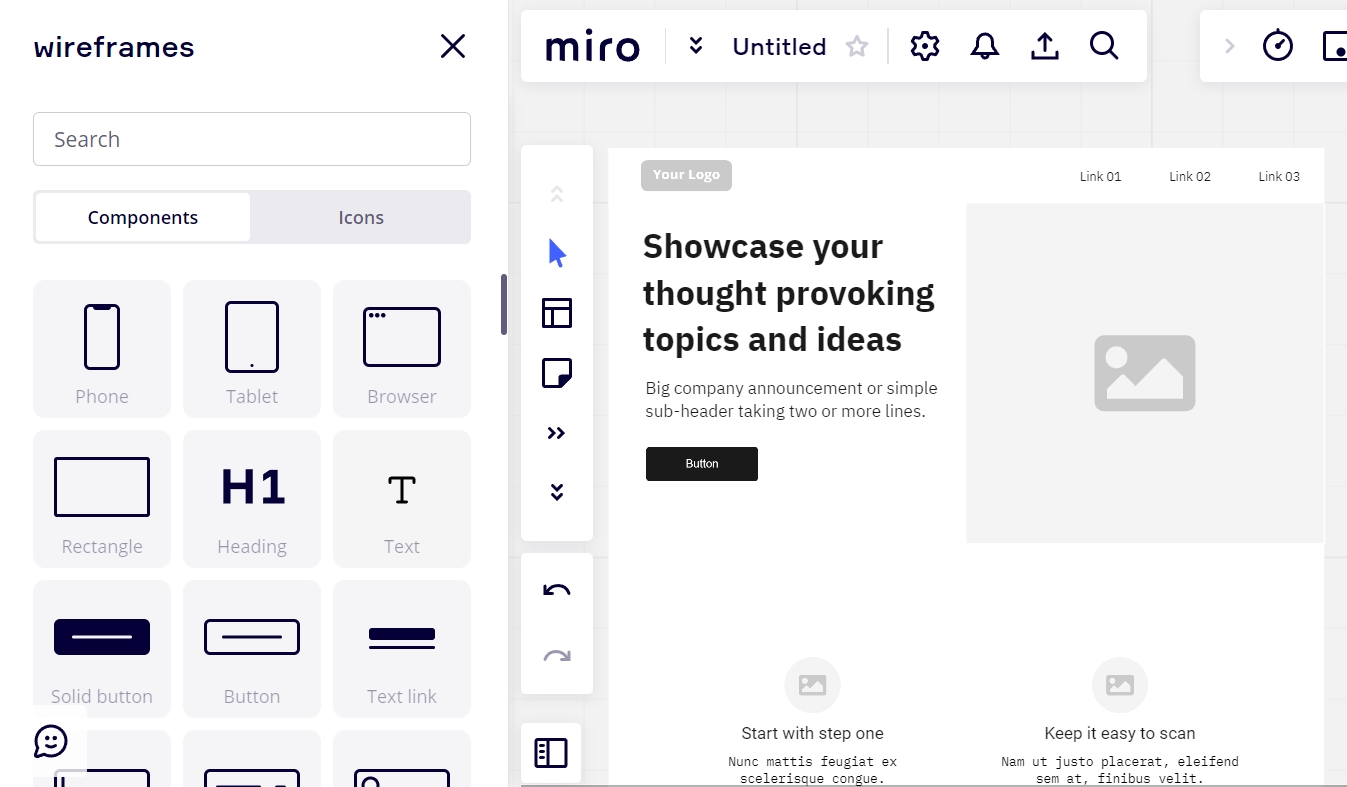Click the export board upload icon

tap(1045, 46)
